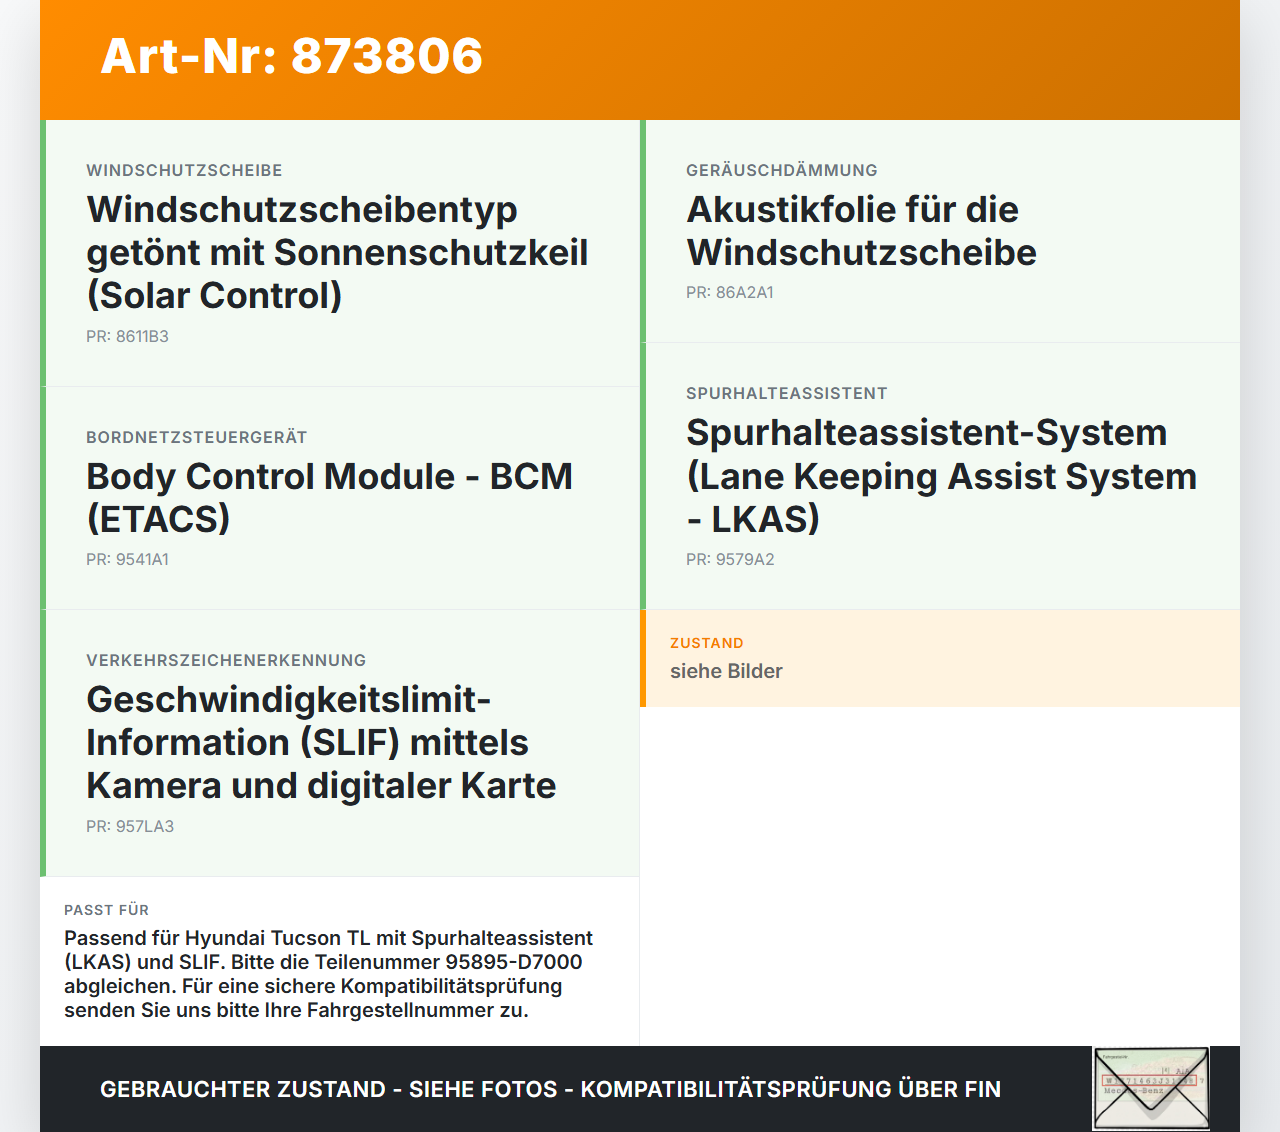Select the PR: 957LA3 code

pyautogui.click(x=130, y=827)
